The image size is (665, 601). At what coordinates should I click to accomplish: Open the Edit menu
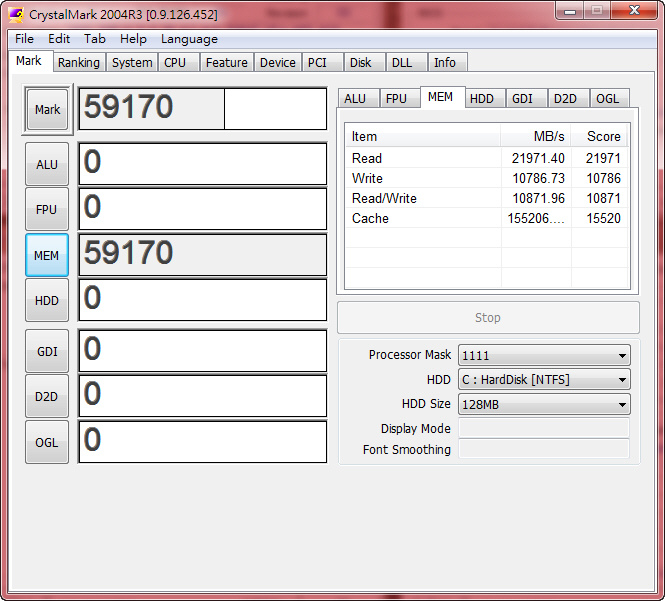click(59, 39)
